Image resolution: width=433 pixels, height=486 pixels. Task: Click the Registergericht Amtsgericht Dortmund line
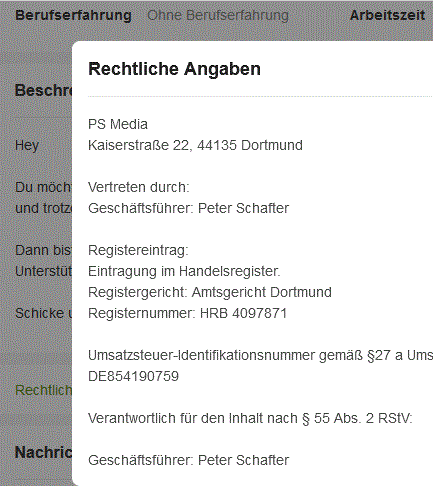click(x=210, y=292)
